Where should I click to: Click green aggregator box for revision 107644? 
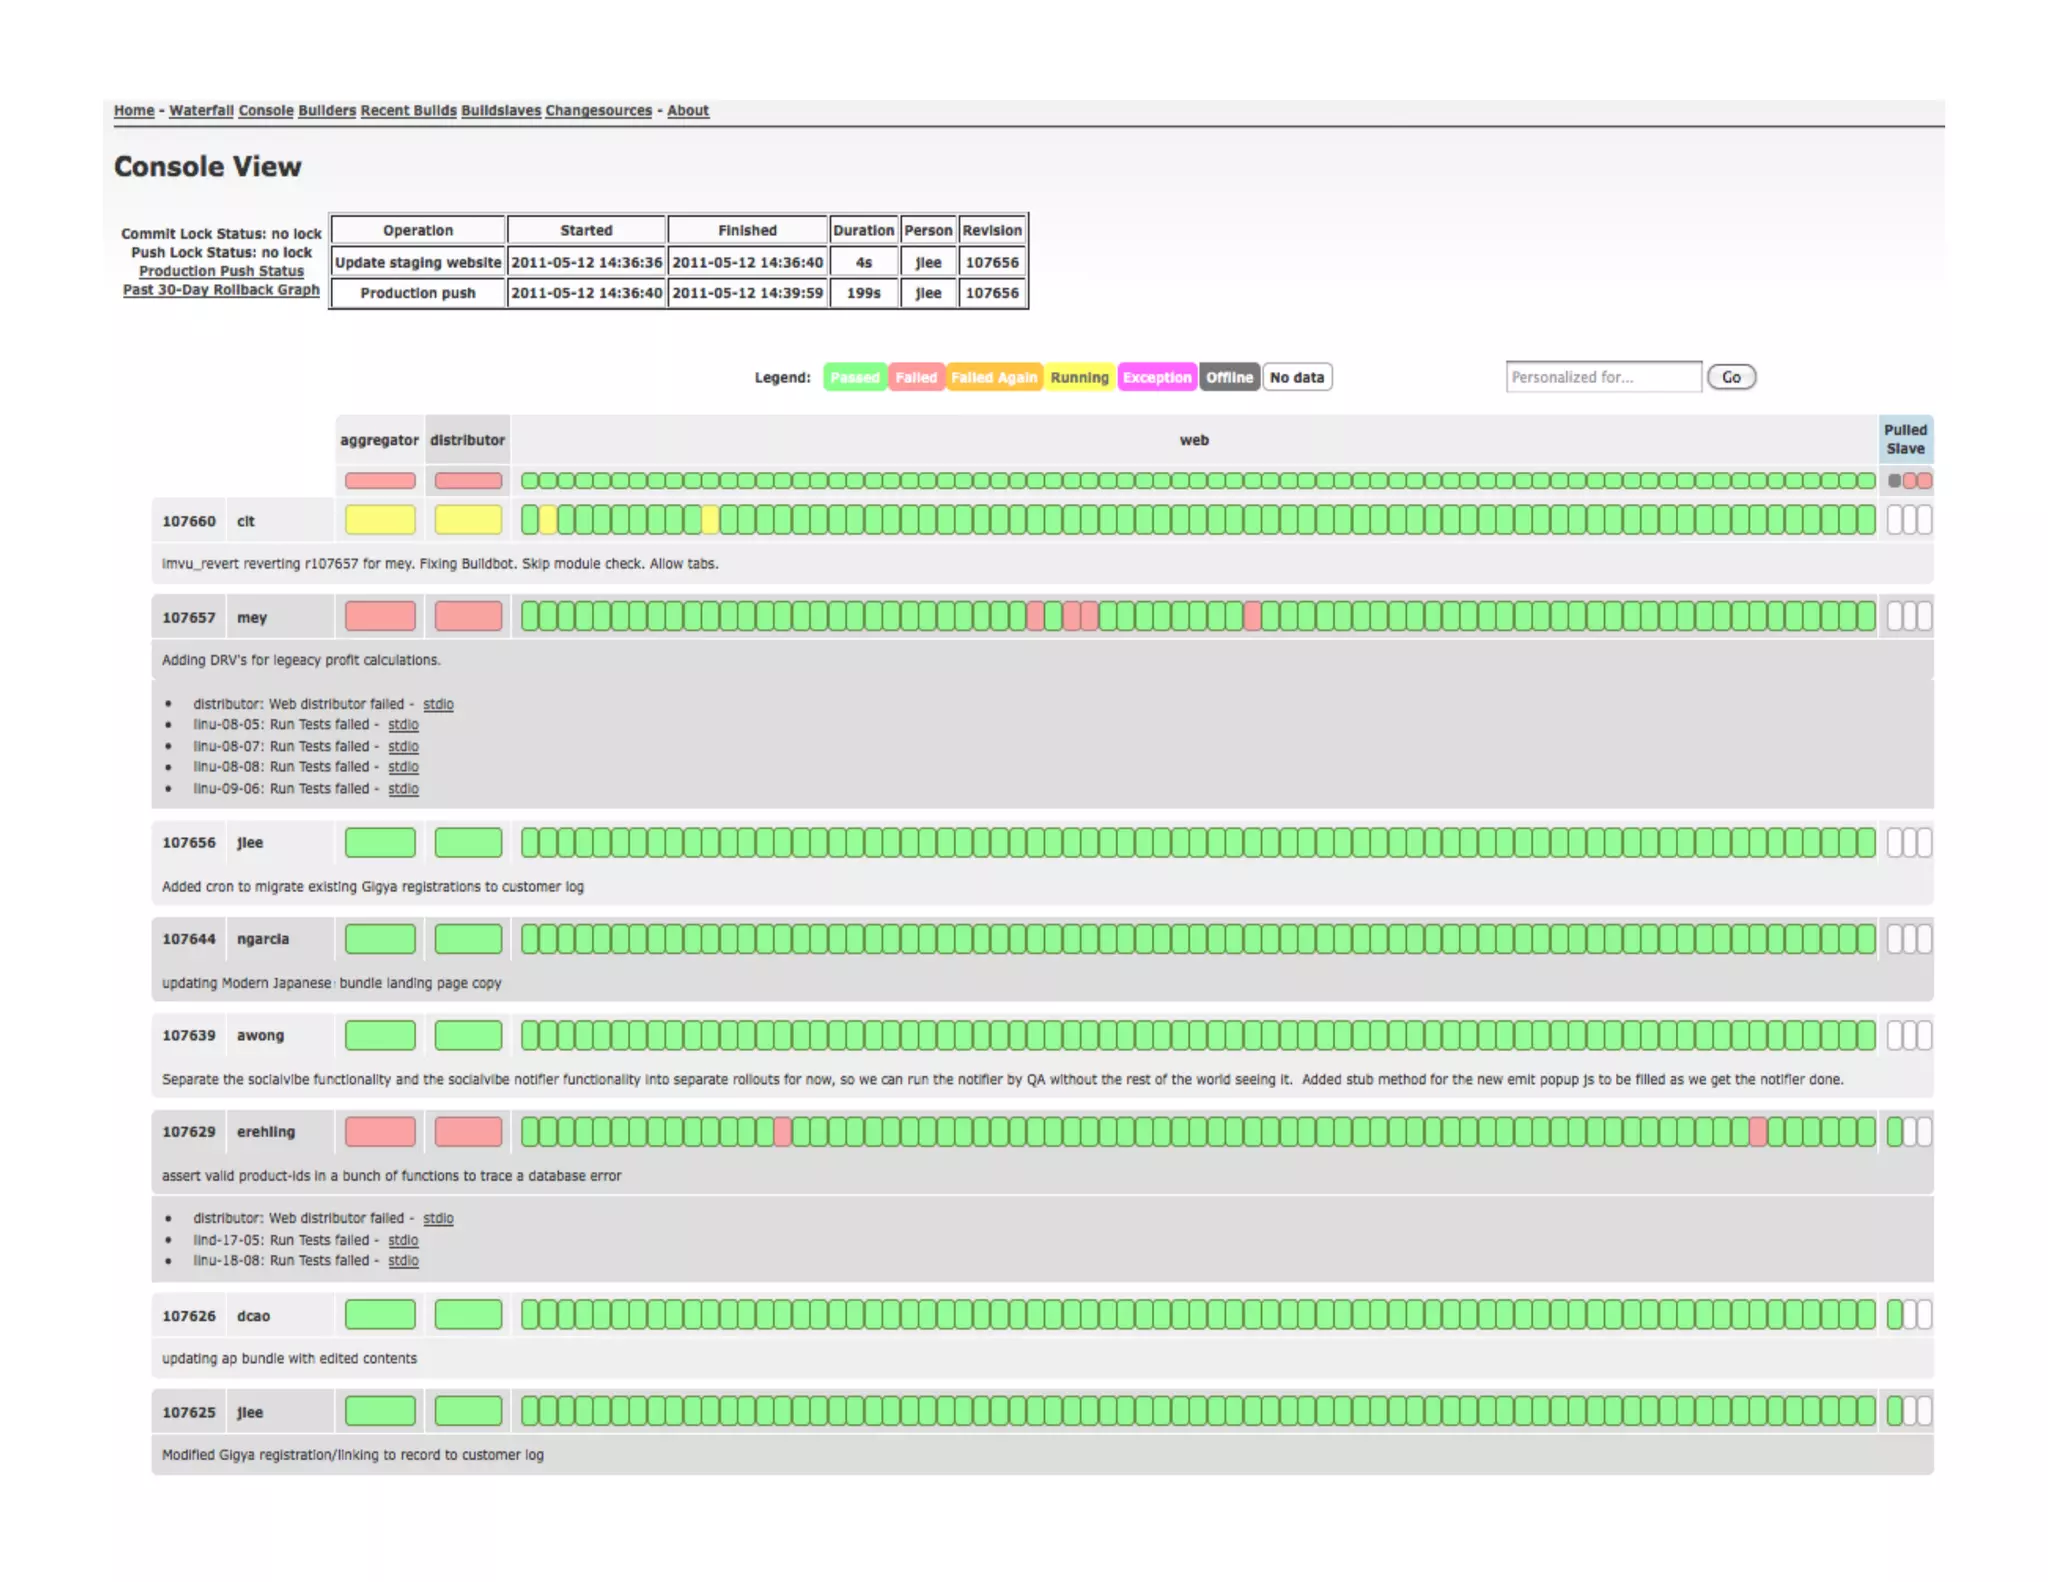[x=380, y=939]
